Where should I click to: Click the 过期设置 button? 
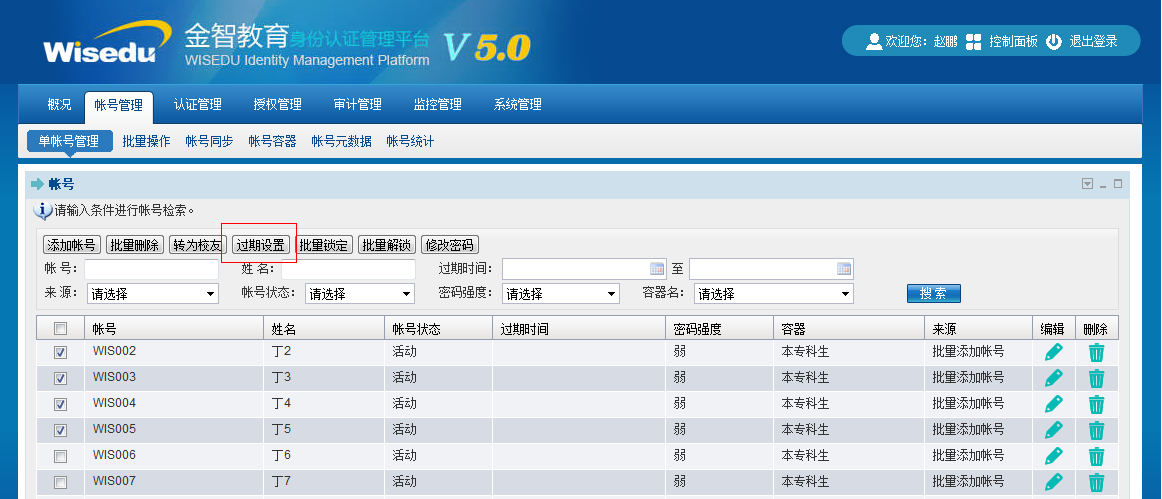(260, 245)
